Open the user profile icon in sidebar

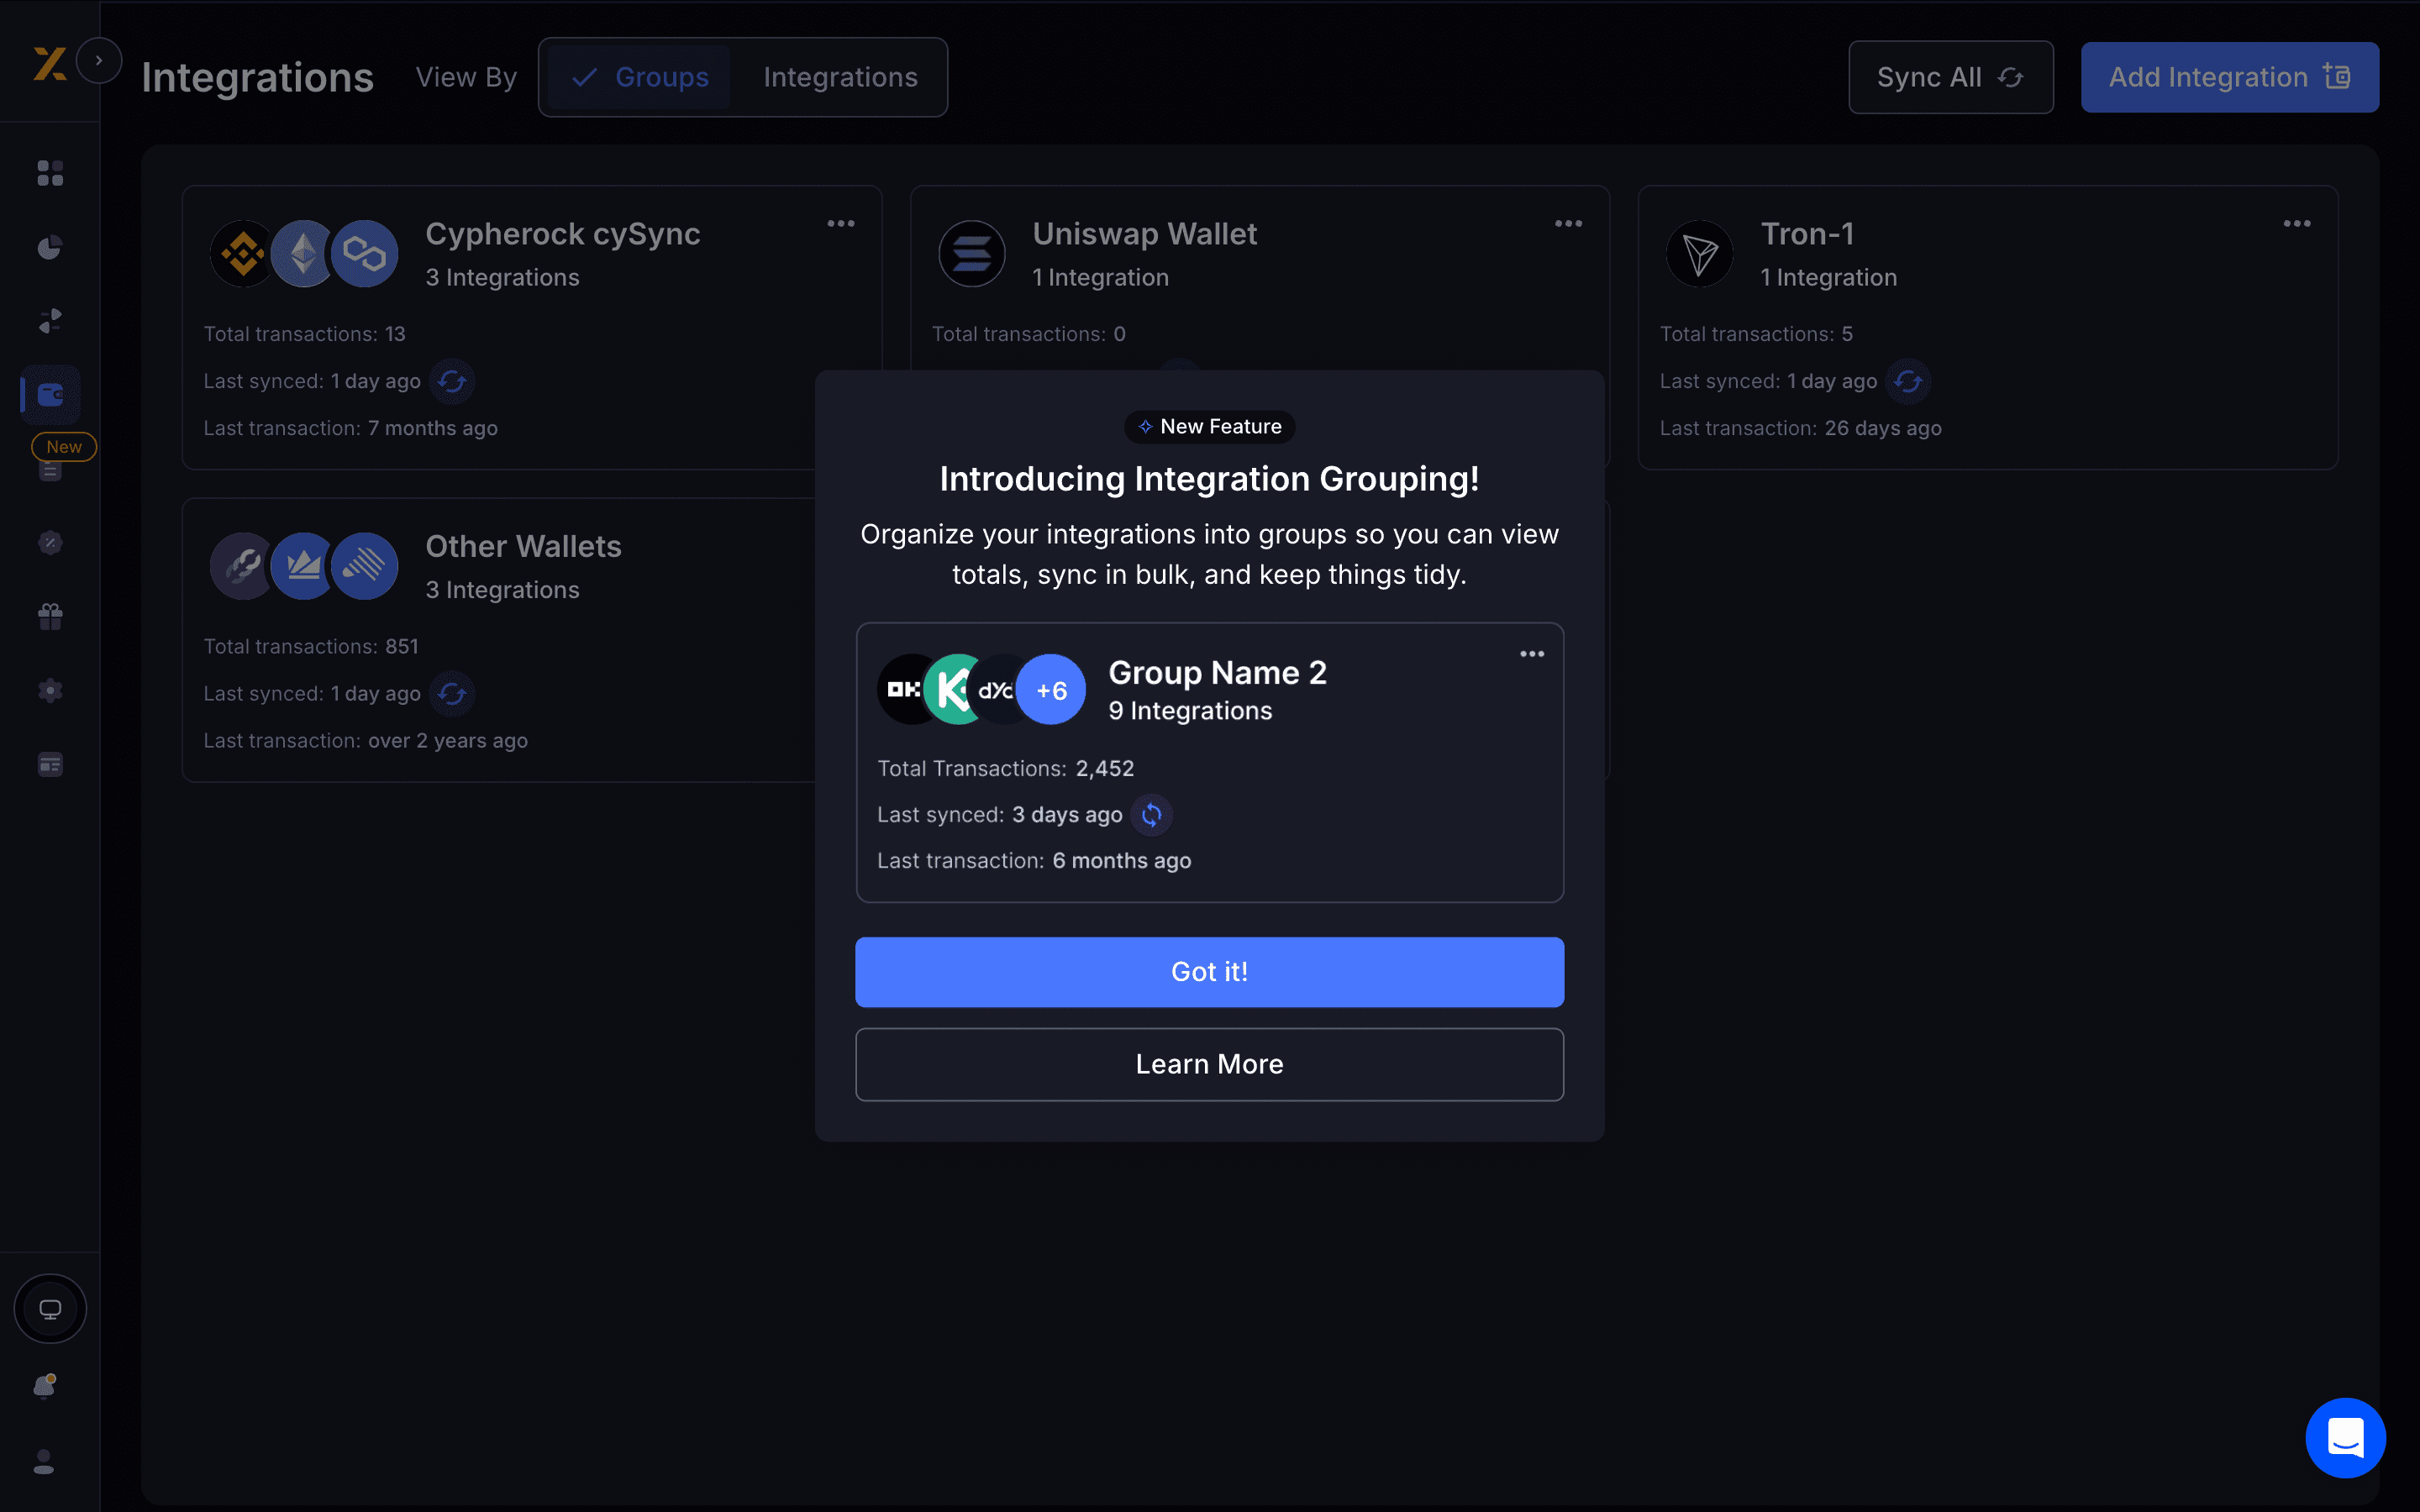[x=44, y=1462]
